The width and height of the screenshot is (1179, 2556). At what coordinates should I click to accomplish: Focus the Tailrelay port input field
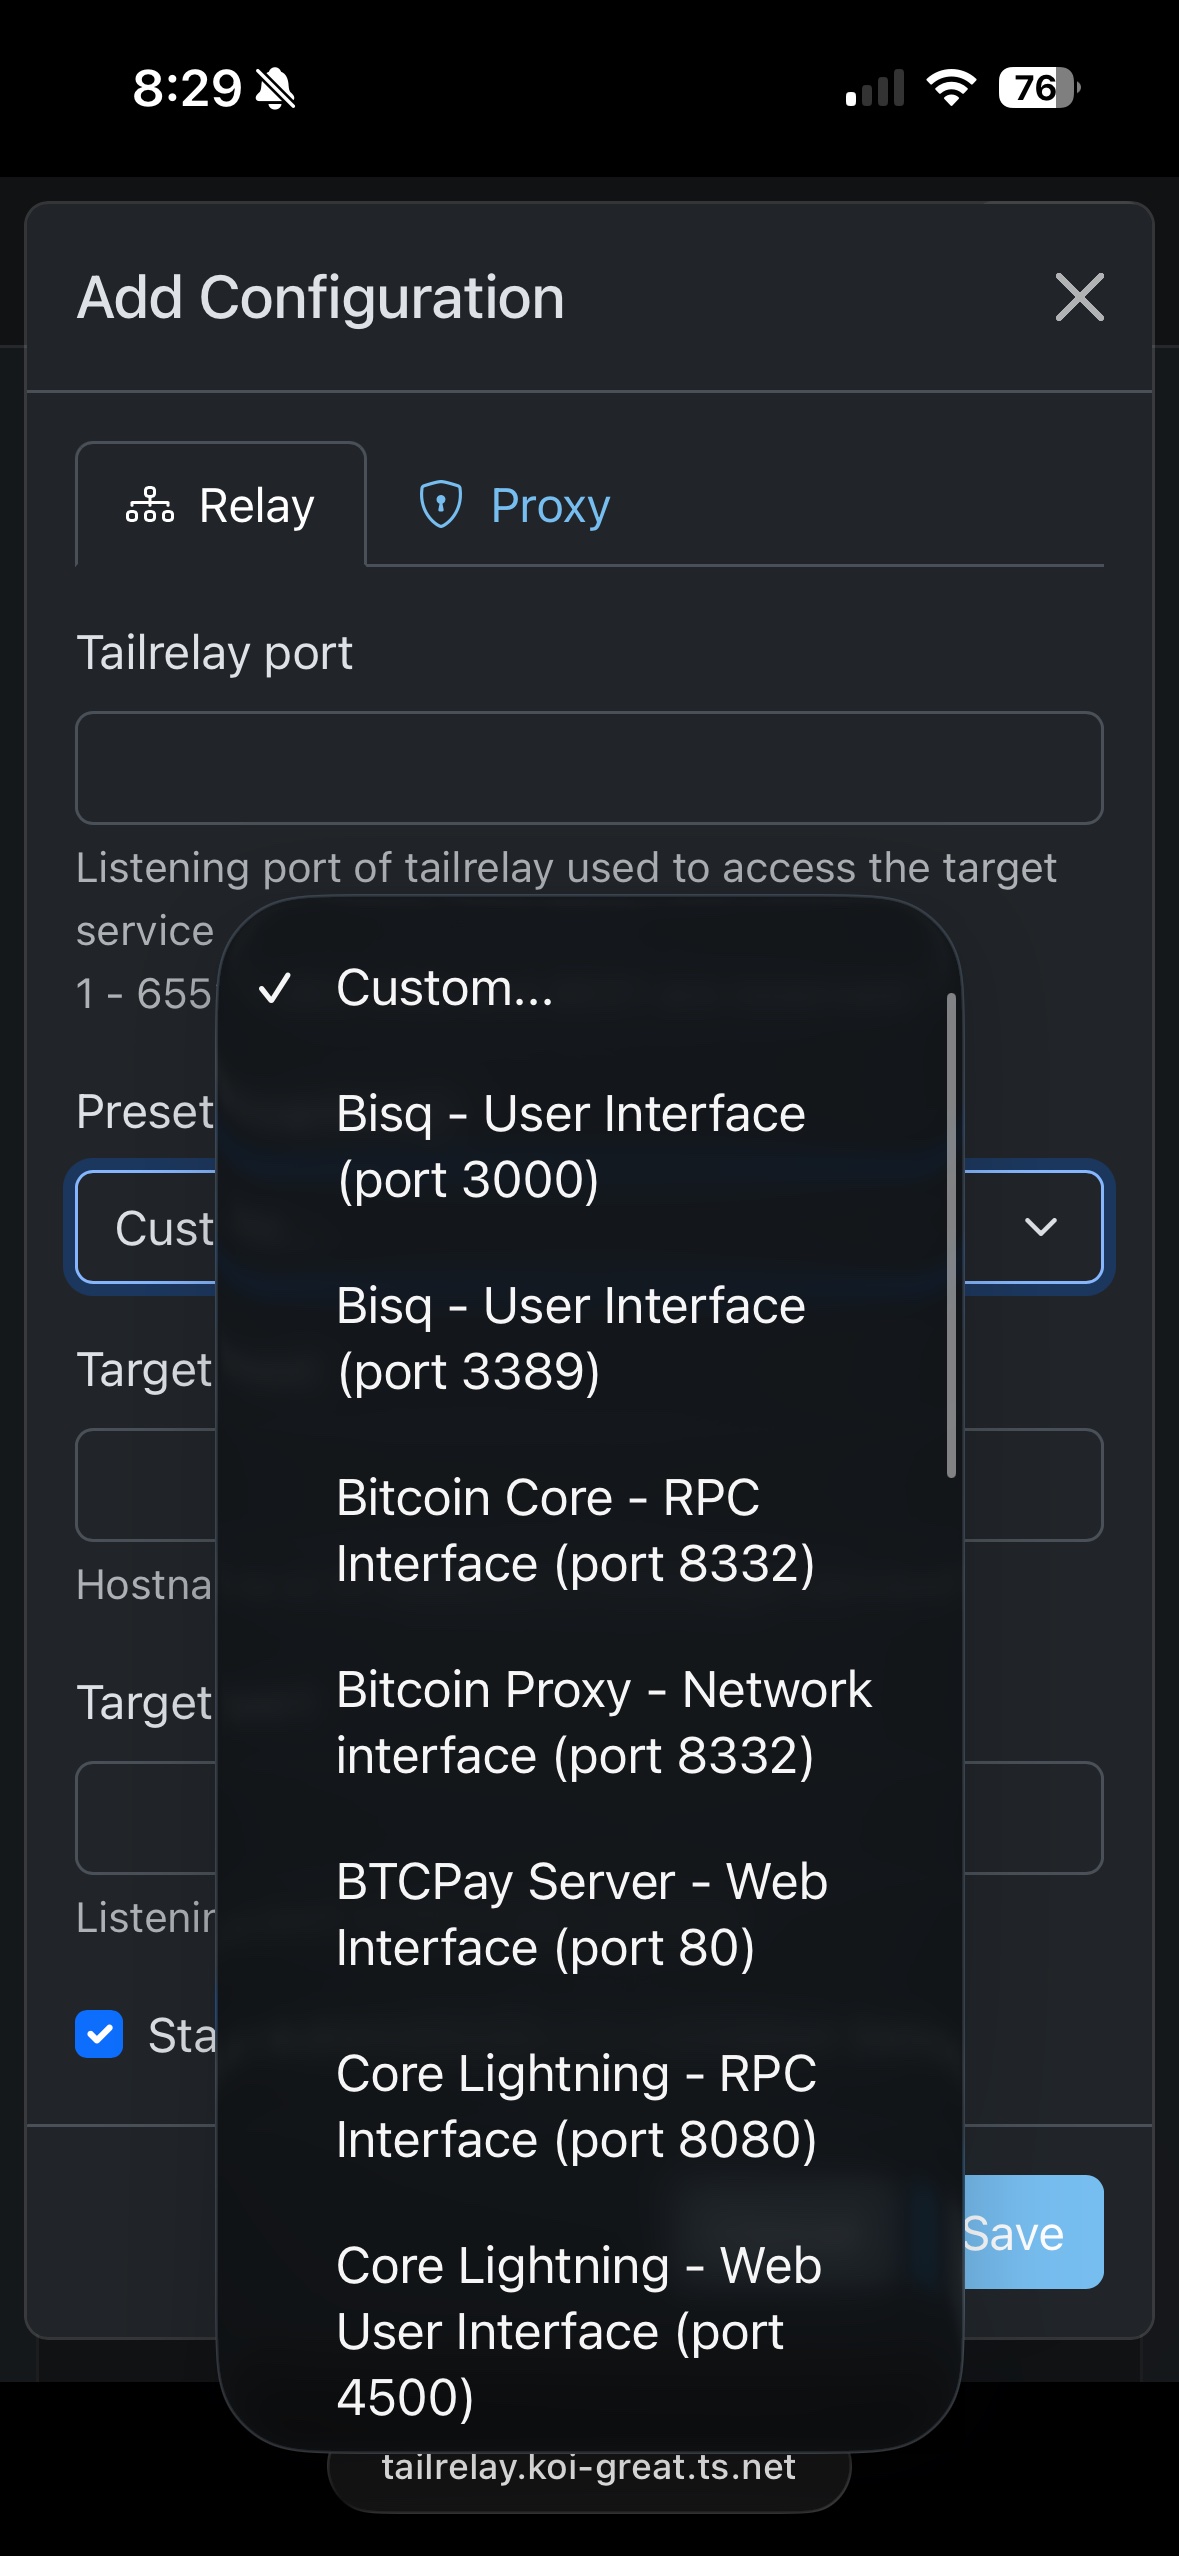(589, 768)
